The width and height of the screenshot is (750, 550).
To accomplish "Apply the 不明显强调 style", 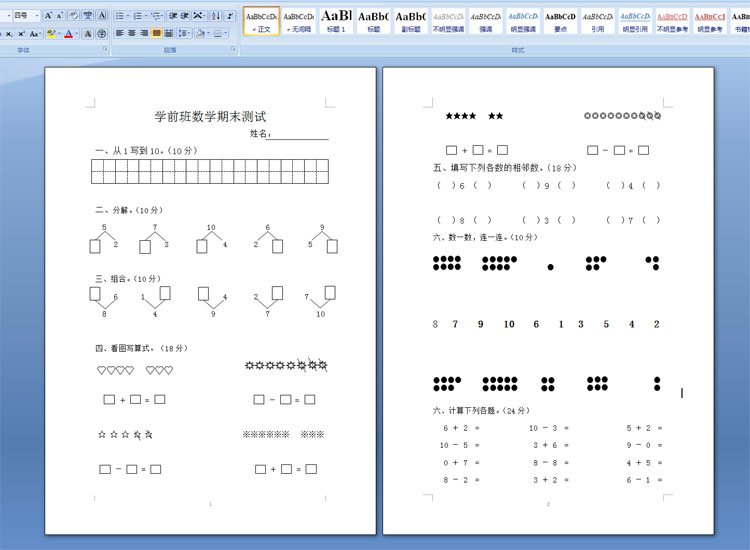I will tap(448, 21).
